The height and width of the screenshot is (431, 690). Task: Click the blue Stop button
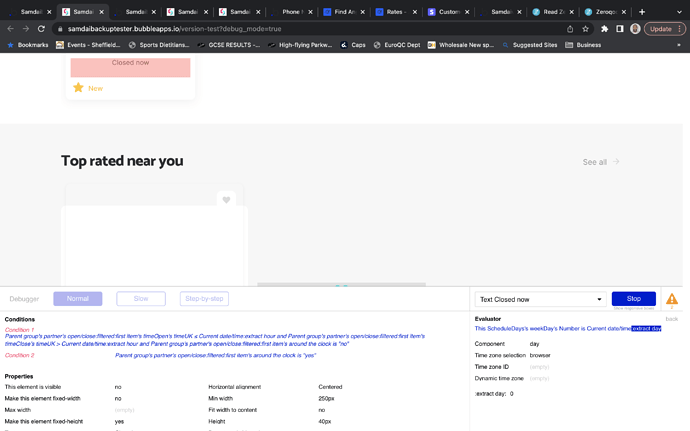pyautogui.click(x=634, y=298)
